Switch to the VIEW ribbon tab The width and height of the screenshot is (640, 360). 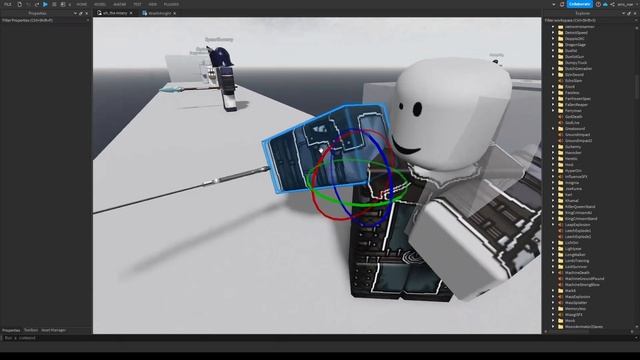click(153, 4)
